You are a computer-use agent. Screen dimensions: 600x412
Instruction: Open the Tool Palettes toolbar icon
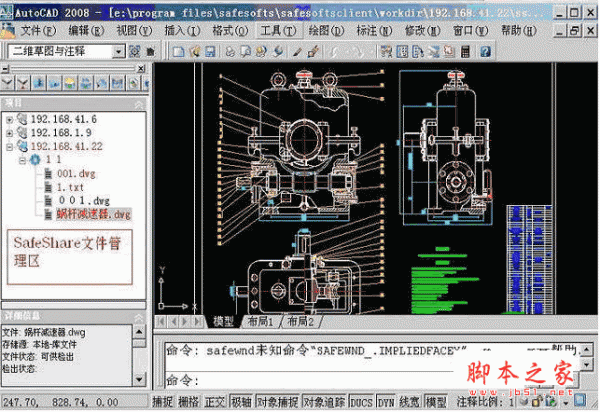(x=418, y=52)
